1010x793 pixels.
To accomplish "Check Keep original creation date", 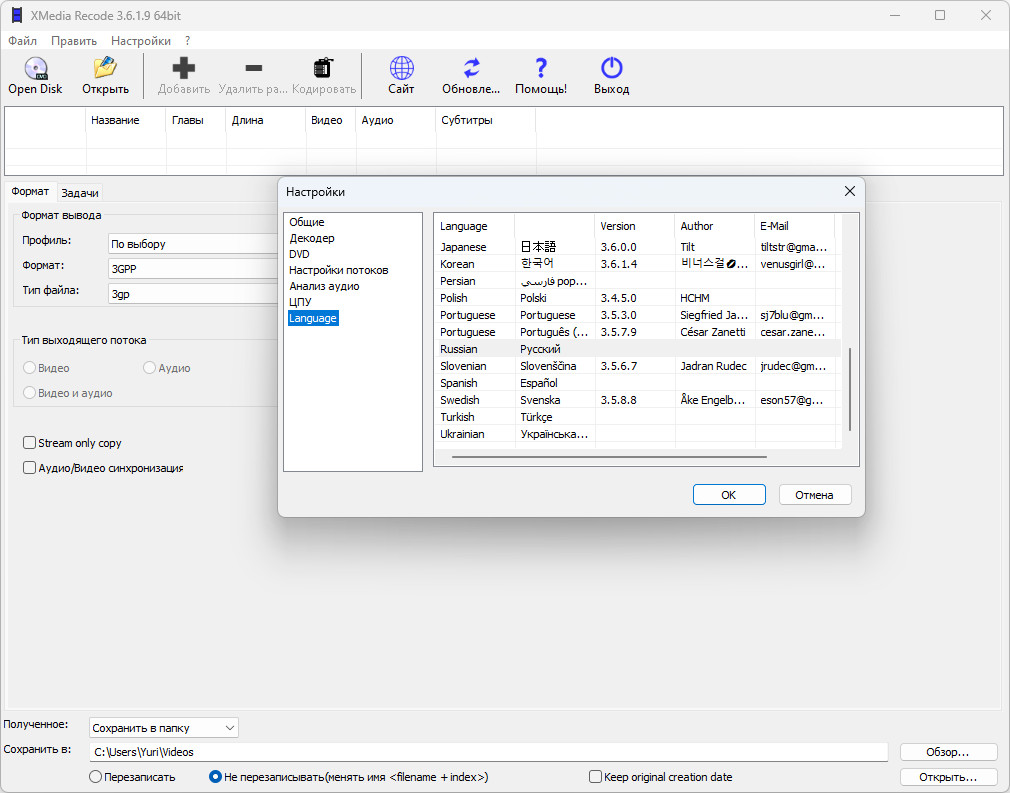I will 596,777.
